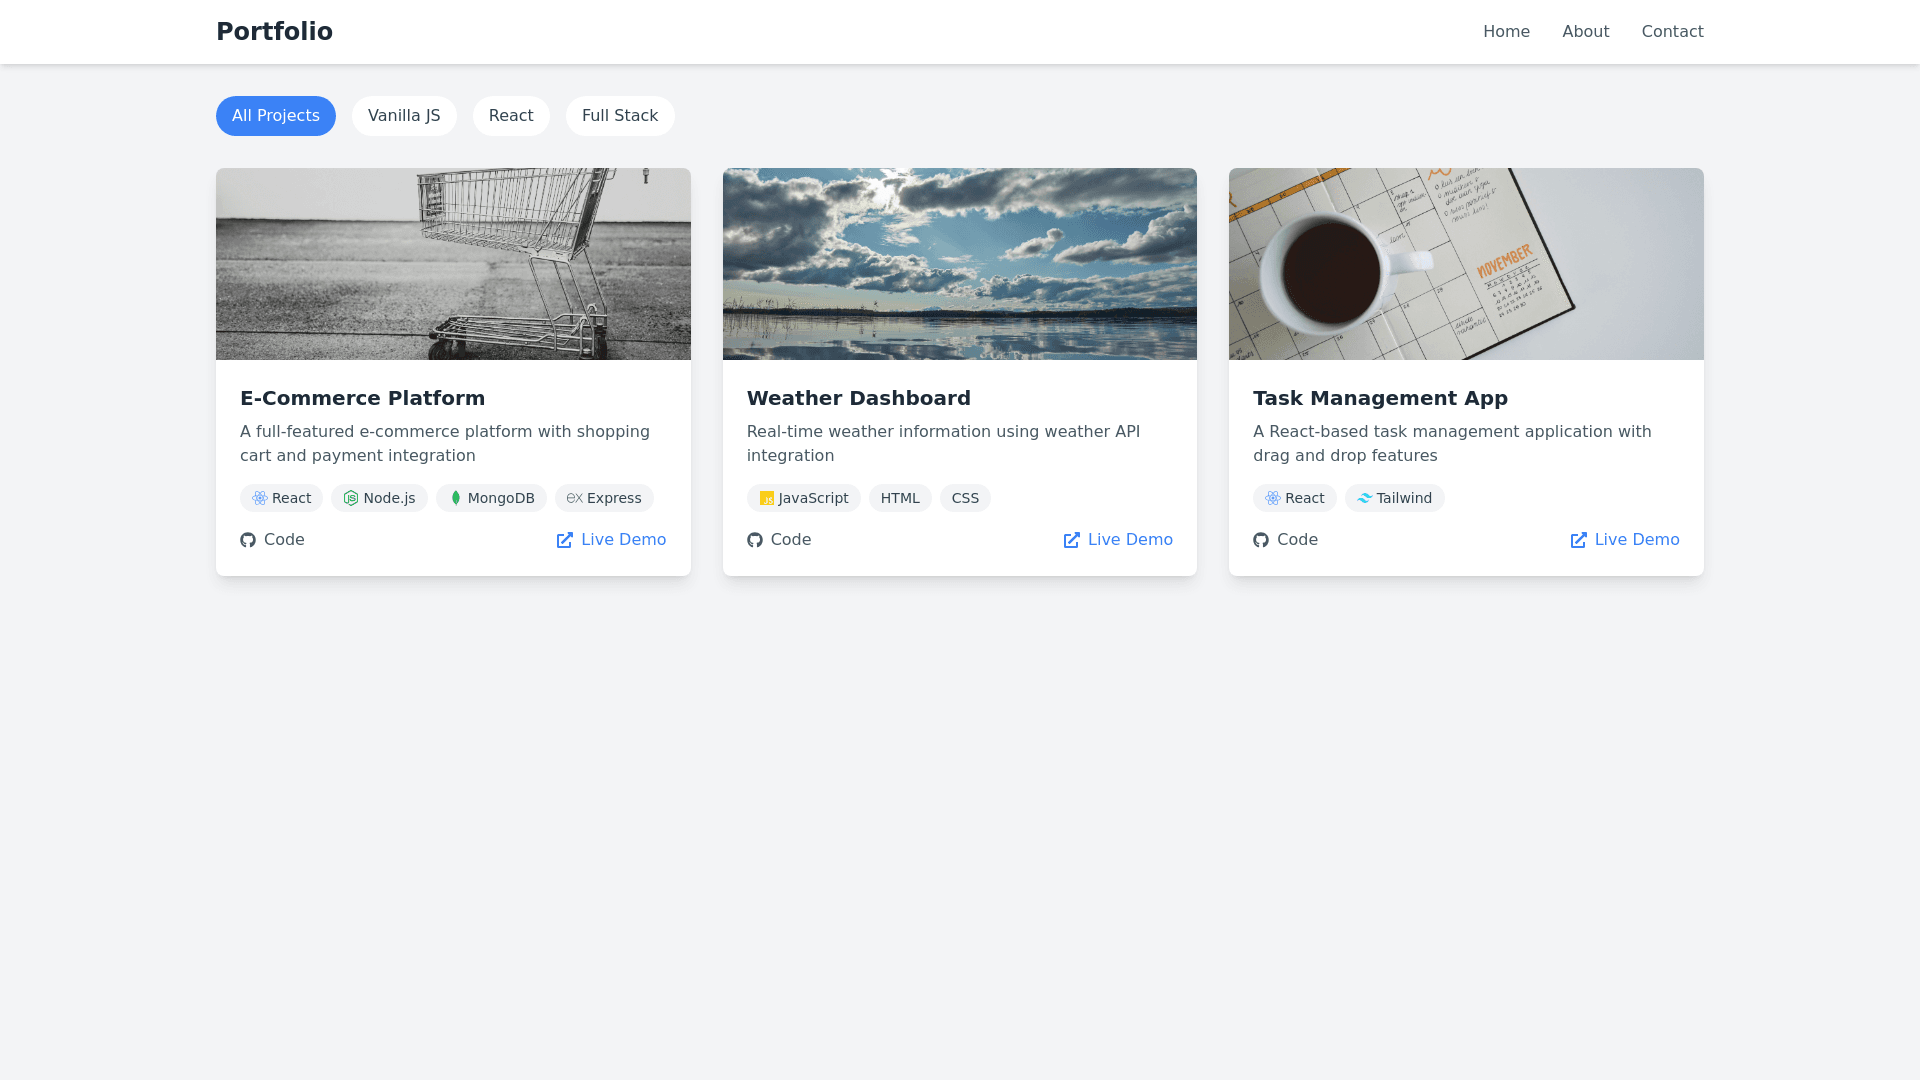Click external link icon on E-Commerce card

(x=565, y=540)
